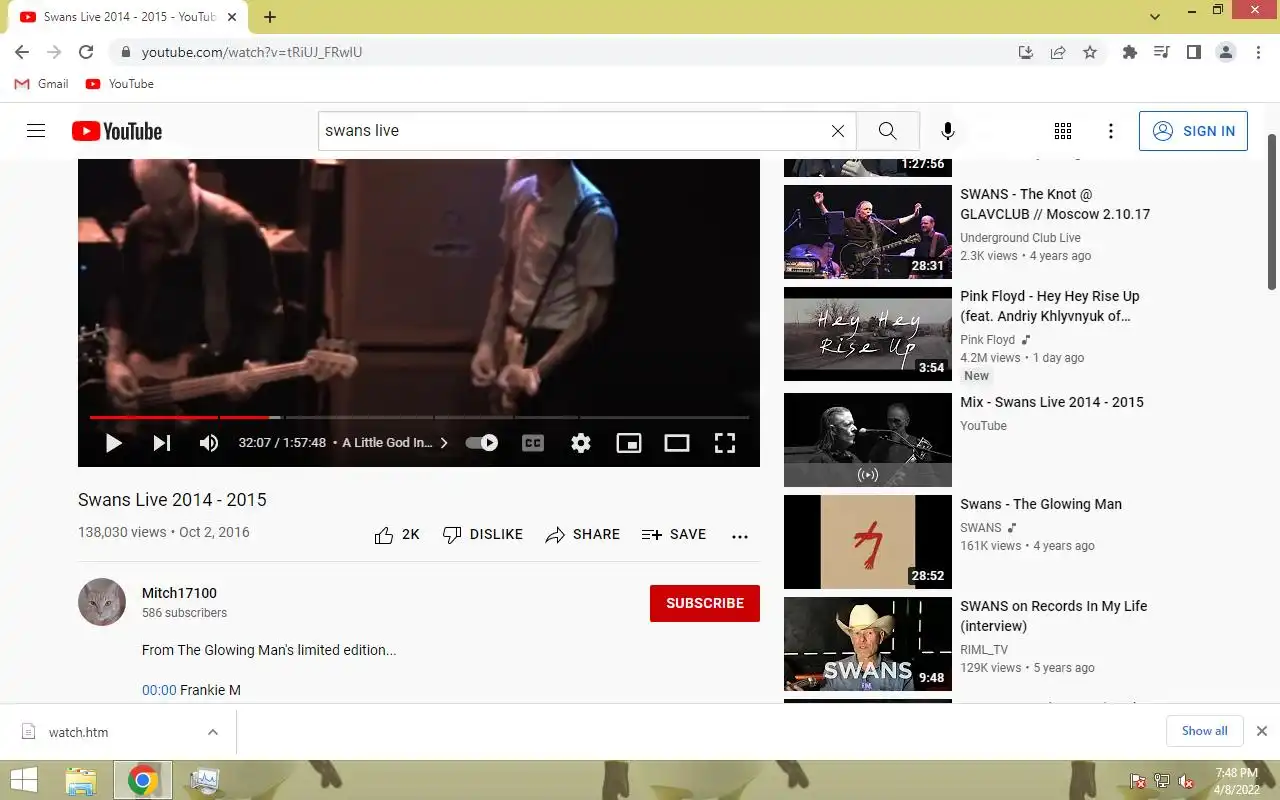The height and width of the screenshot is (800, 1280).
Task: Reload the current page
Action: (x=86, y=52)
